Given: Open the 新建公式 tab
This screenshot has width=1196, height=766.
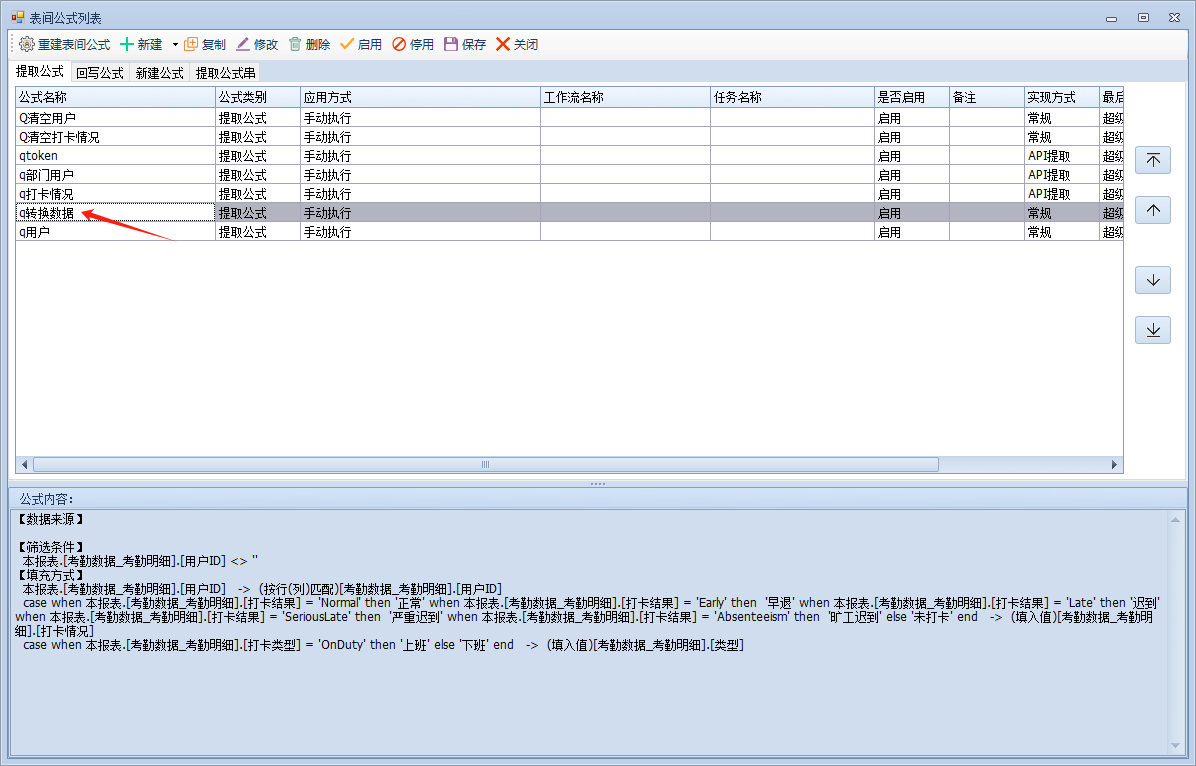Looking at the screenshot, I should point(159,73).
